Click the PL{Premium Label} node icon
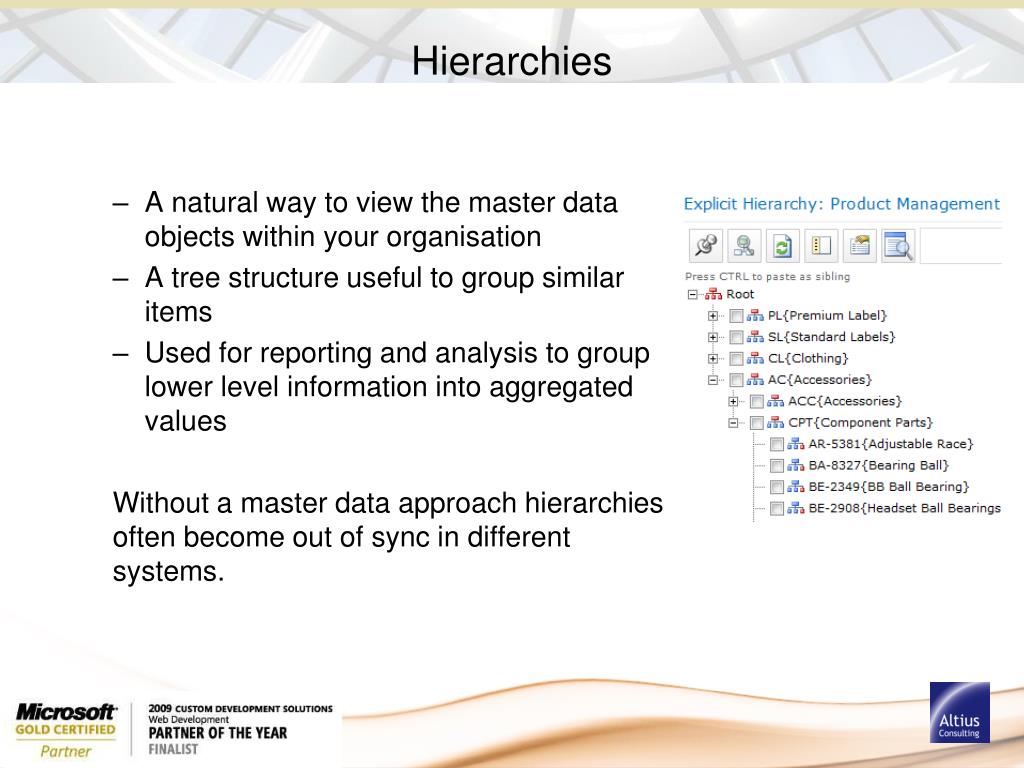1024x768 pixels. pyautogui.click(x=755, y=316)
